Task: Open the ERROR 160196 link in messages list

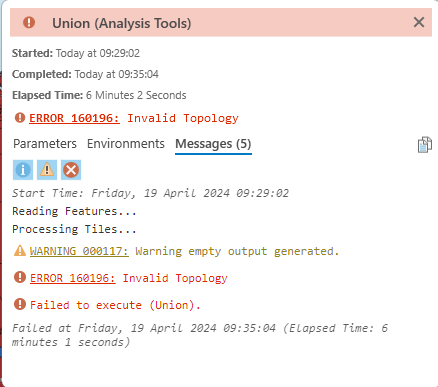Action: tap(73, 278)
